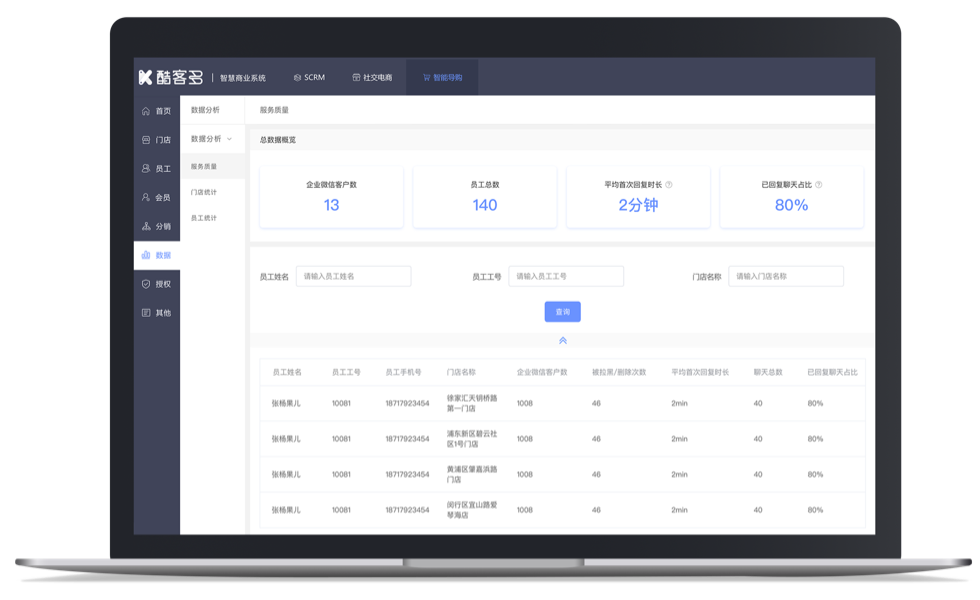Click store cell 黄浦区肇嘉浜路门店
980x600 pixels.
click(x=472, y=474)
